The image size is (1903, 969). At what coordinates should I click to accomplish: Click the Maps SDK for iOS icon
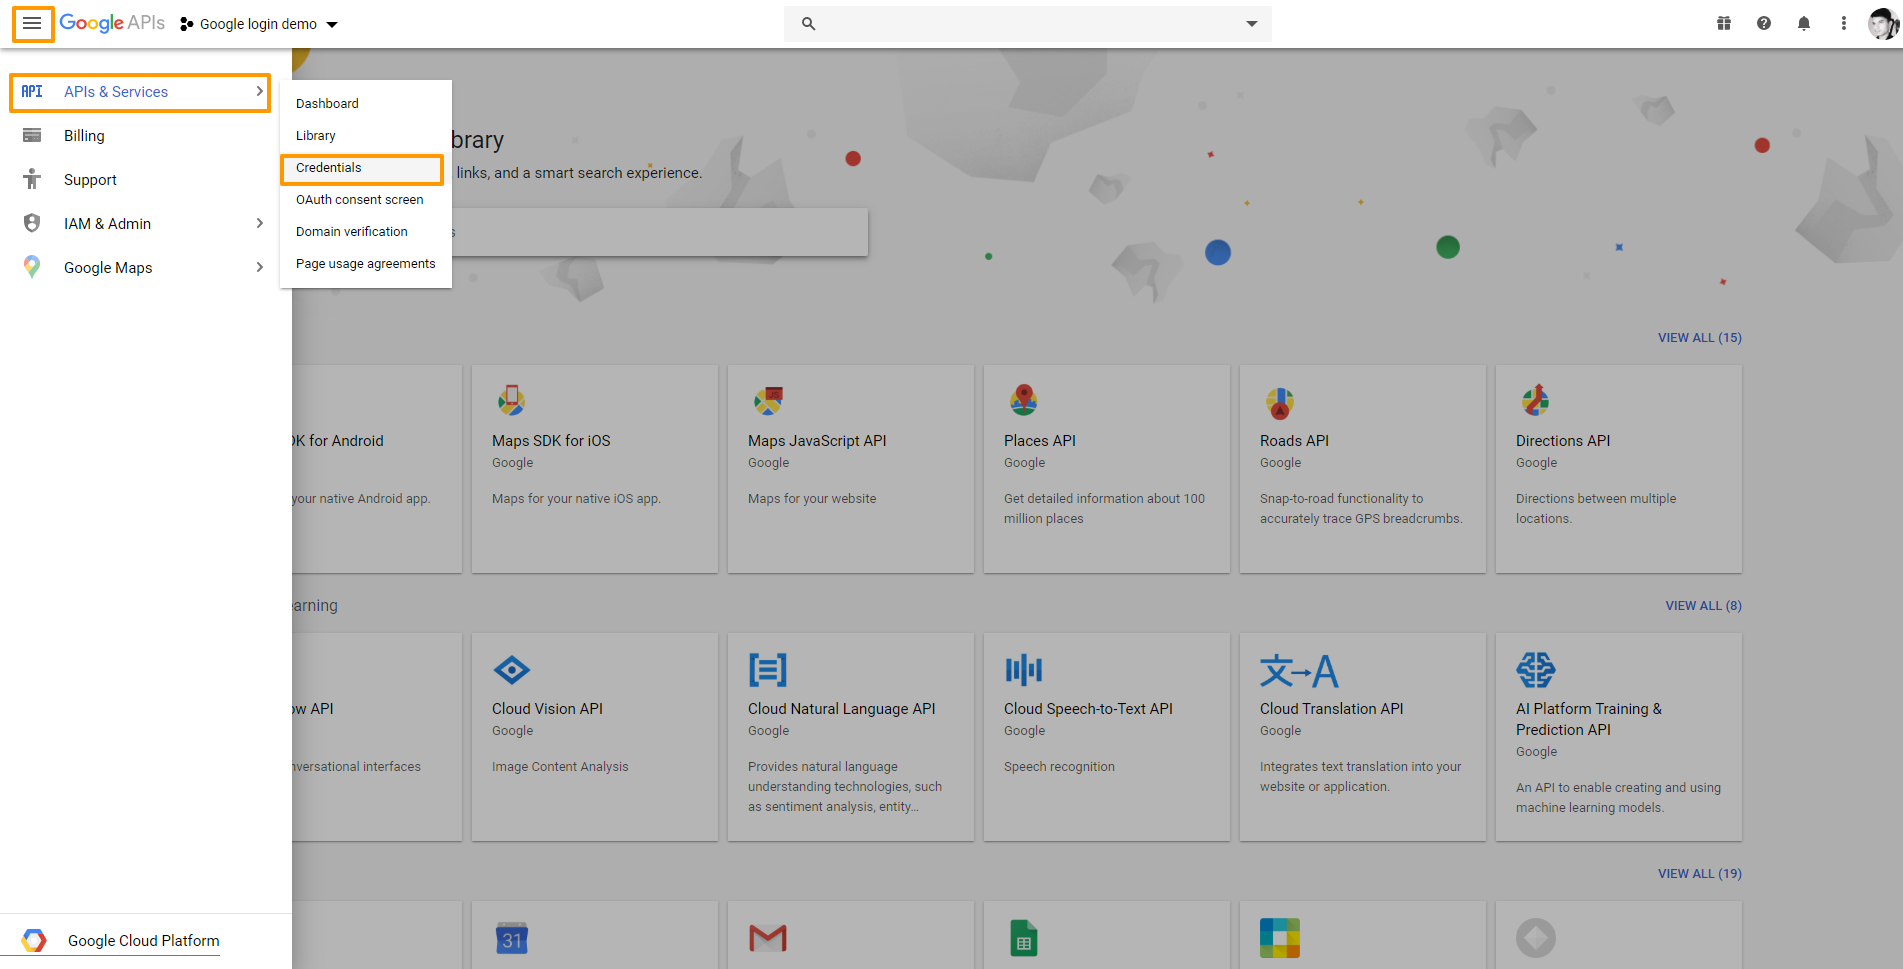pyautogui.click(x=512, y=400)
